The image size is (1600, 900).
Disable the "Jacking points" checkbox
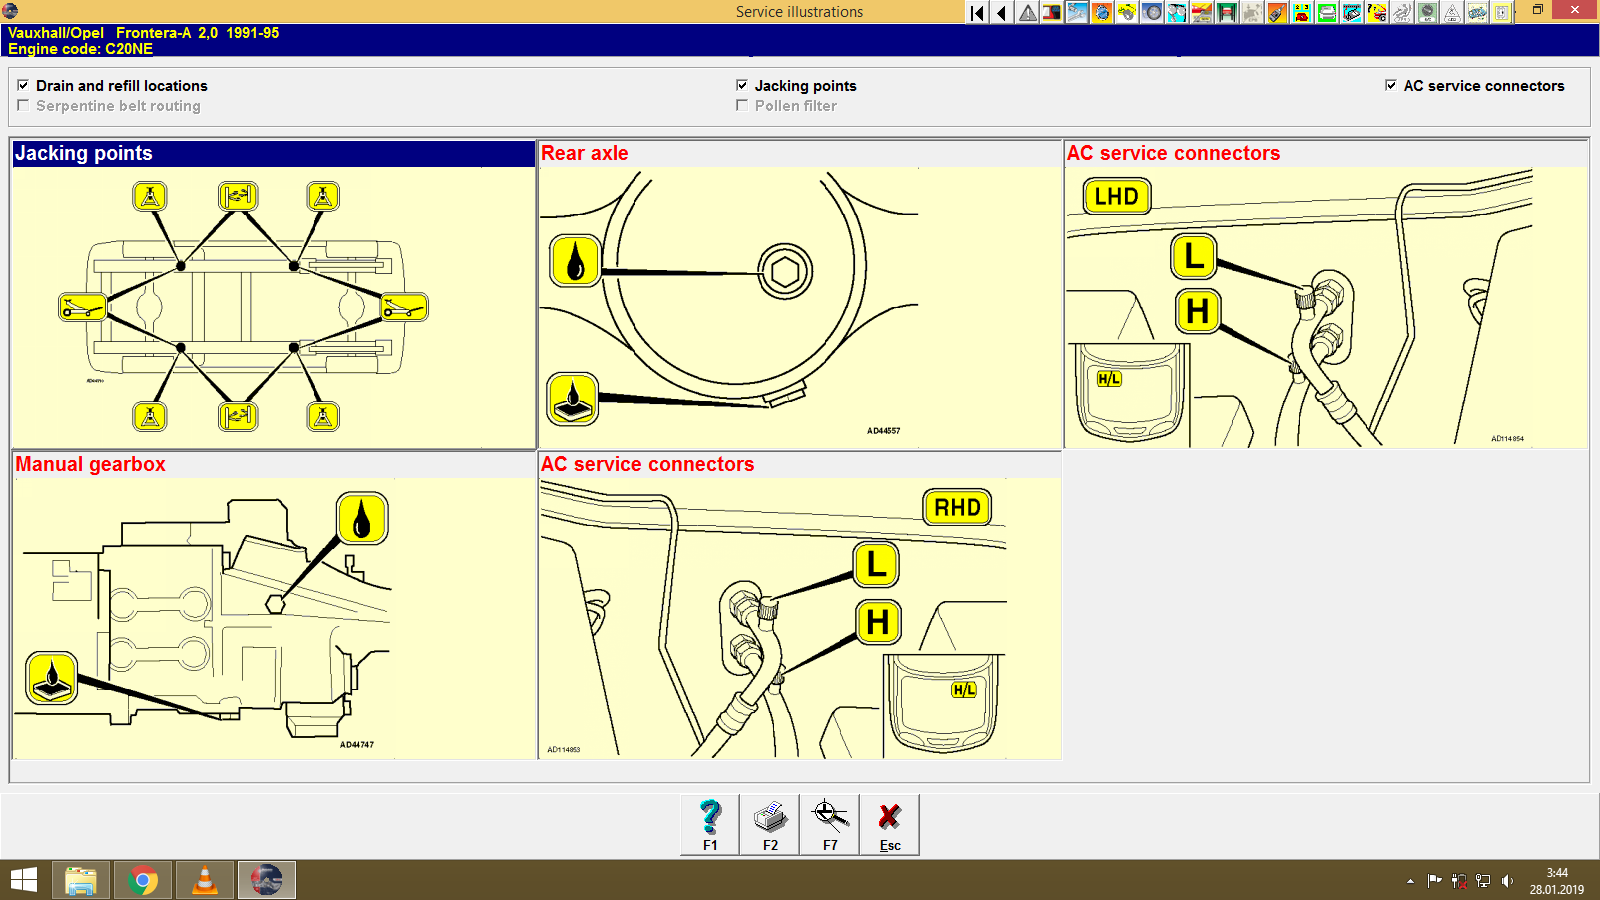[x=742, y=86]
